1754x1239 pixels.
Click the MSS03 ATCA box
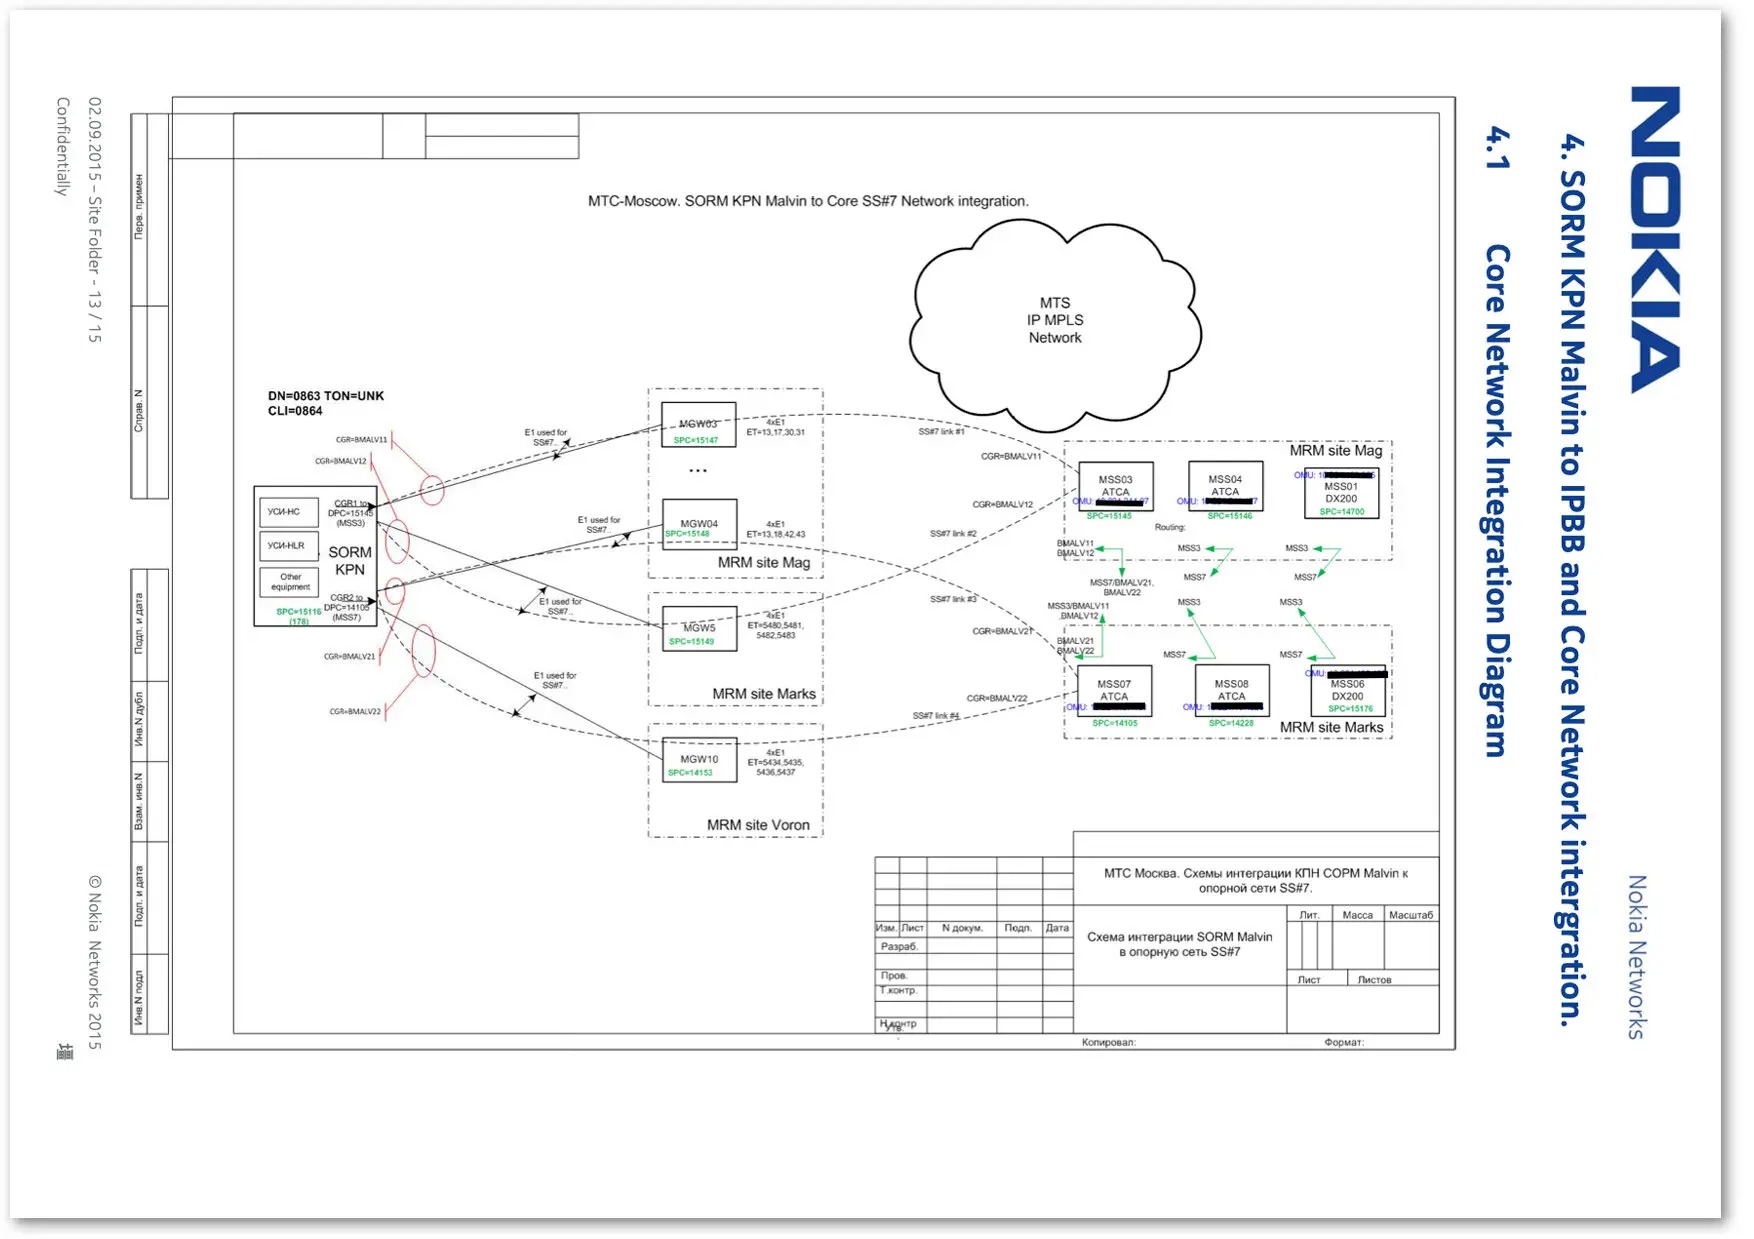click(1115, 487)
